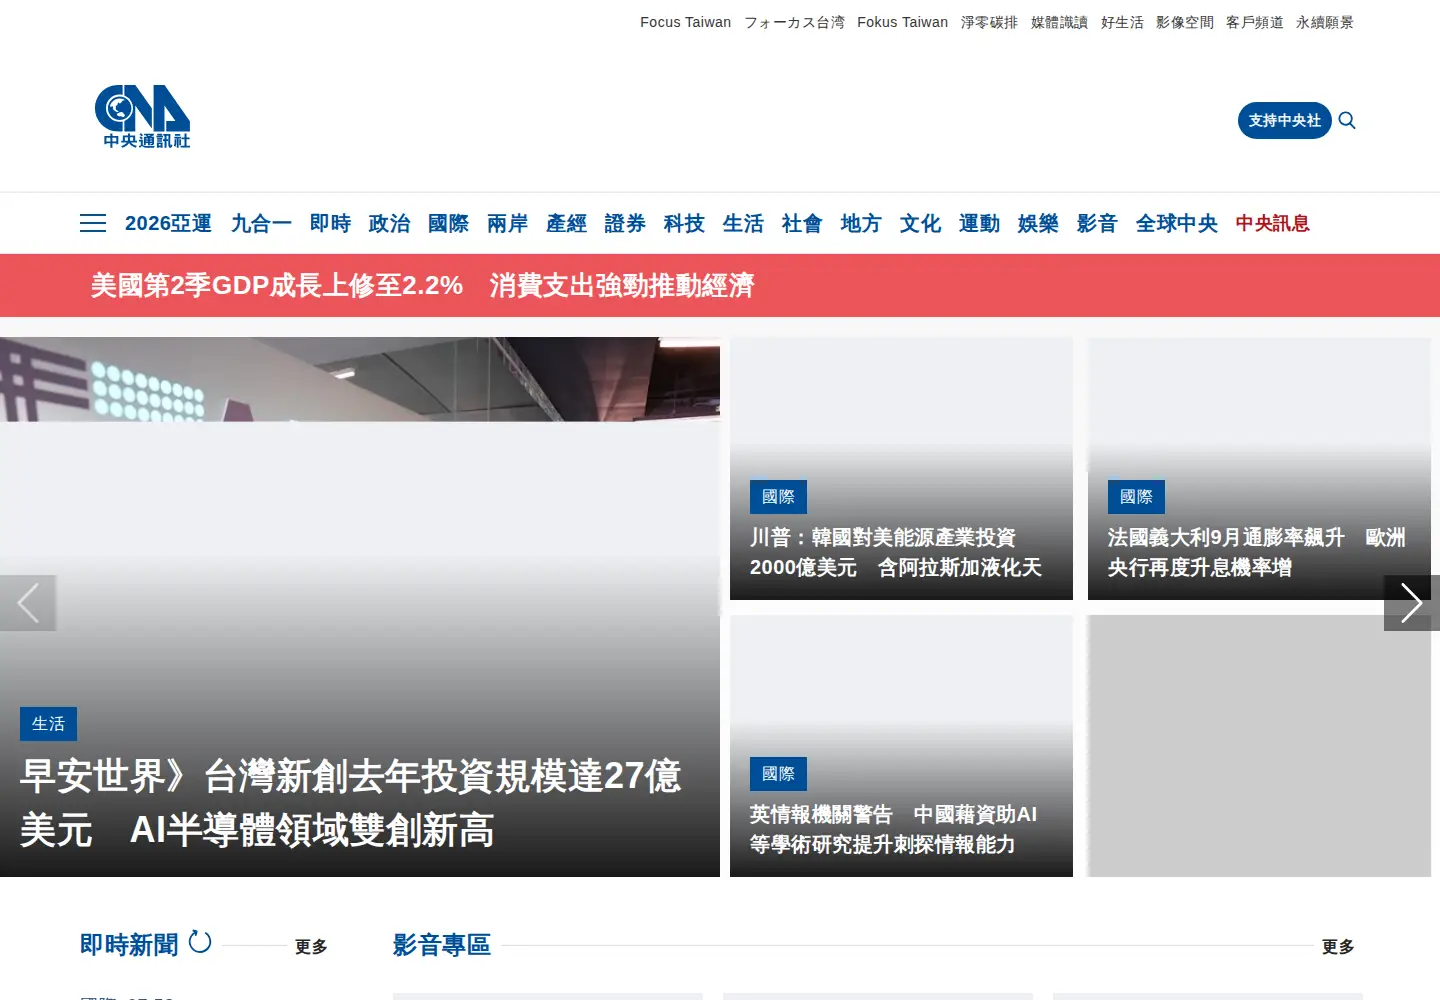Image resolution: width=1440 pixels, height=1000 pixels.
Task: Open the 媒體識讀 top link
Action: pyautogui.click(x=1059, y=22)
